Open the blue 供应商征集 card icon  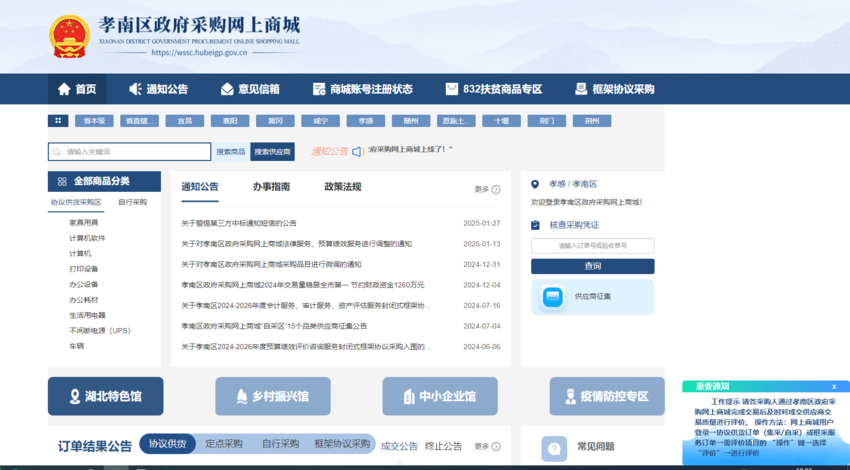point(553,297)
